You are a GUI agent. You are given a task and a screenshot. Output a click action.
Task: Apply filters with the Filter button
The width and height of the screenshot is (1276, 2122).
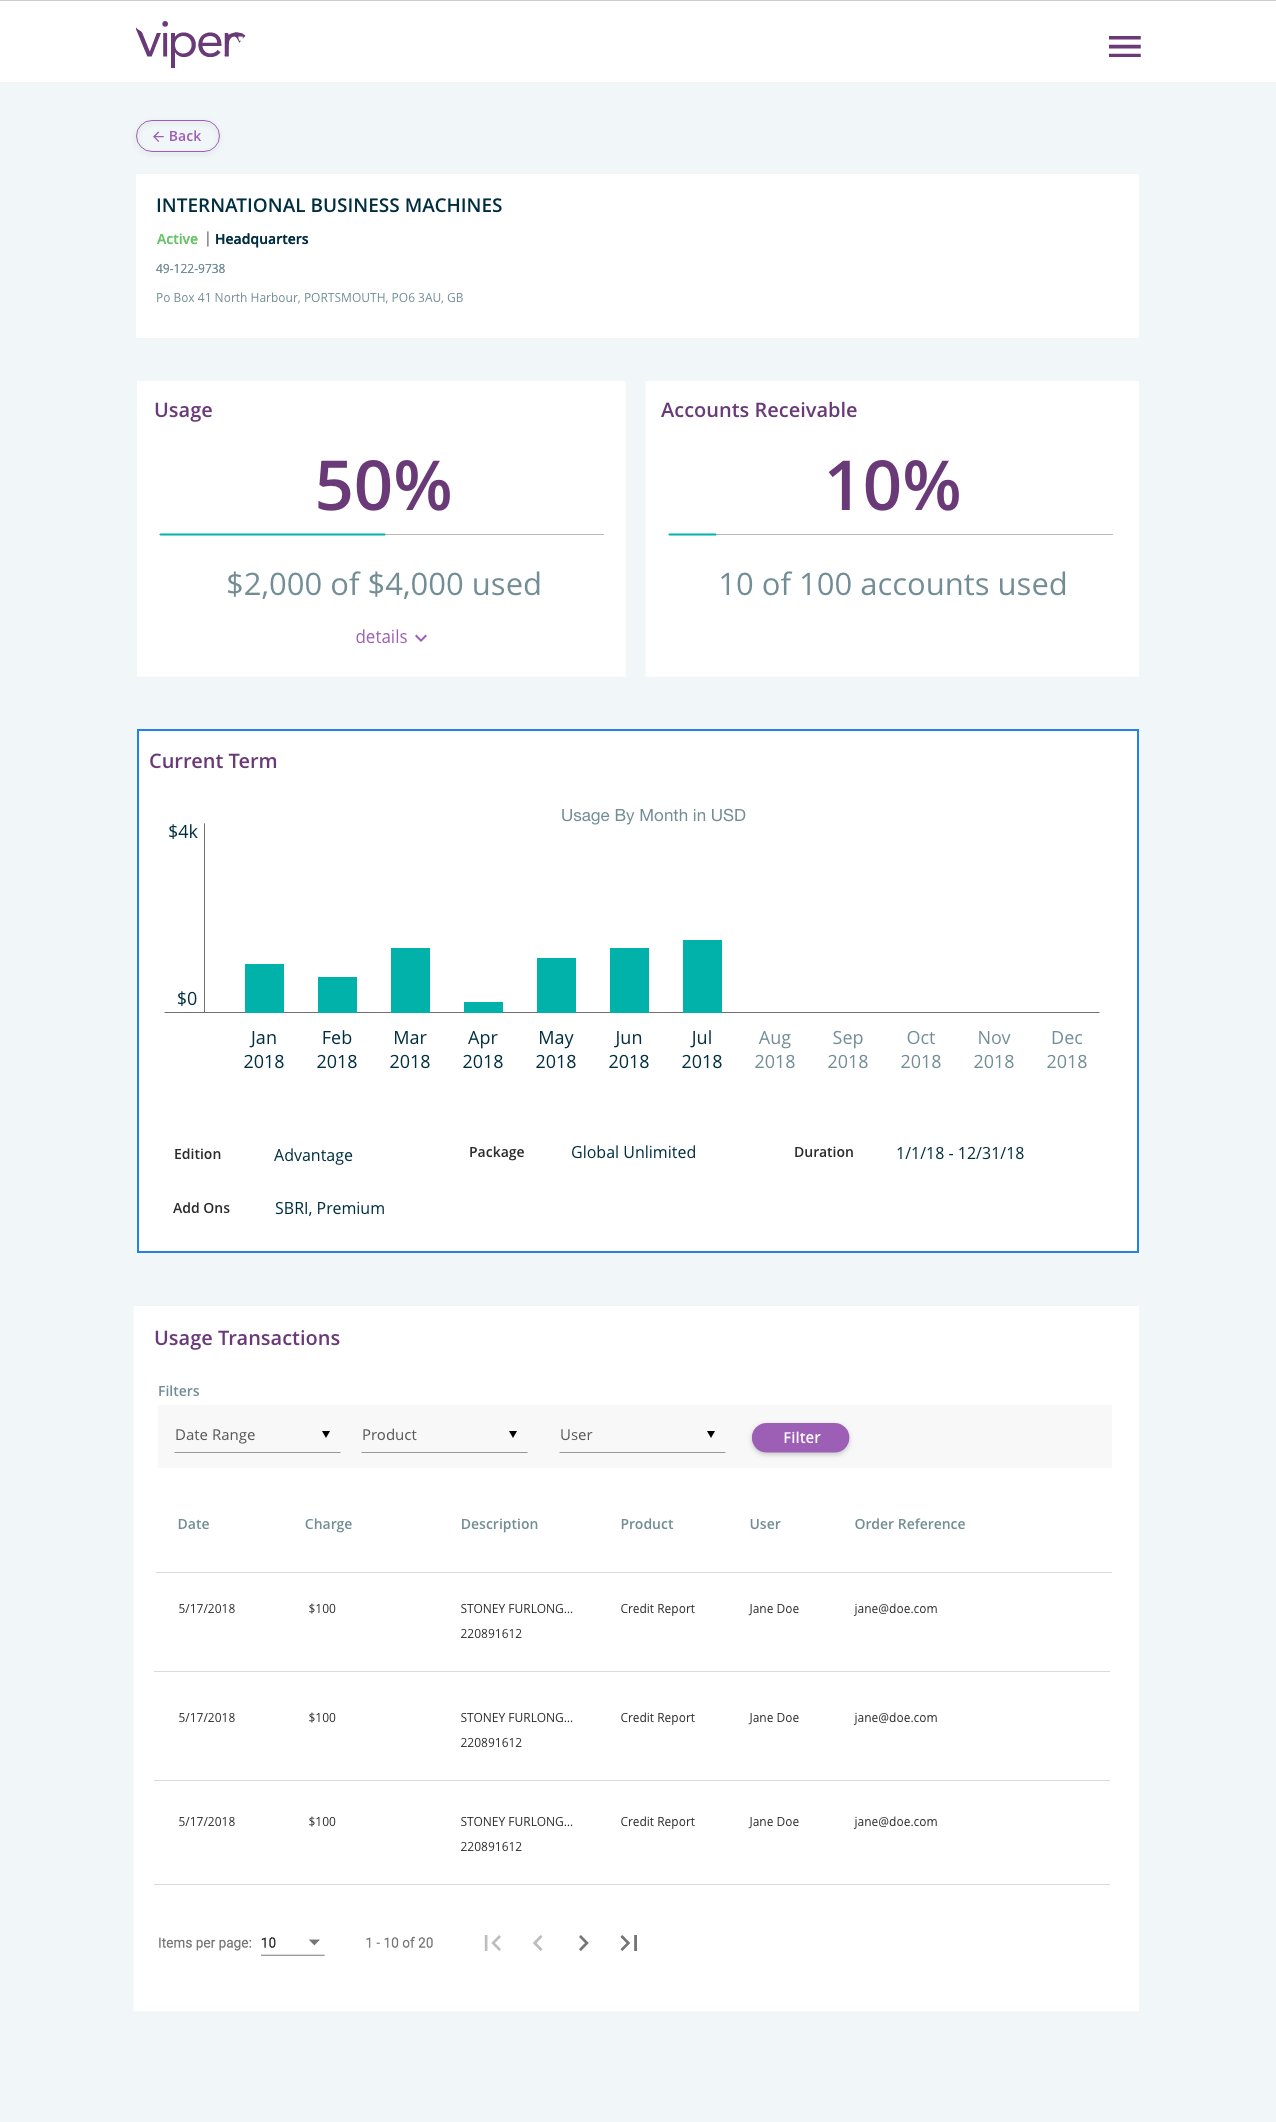(800, 1437)
